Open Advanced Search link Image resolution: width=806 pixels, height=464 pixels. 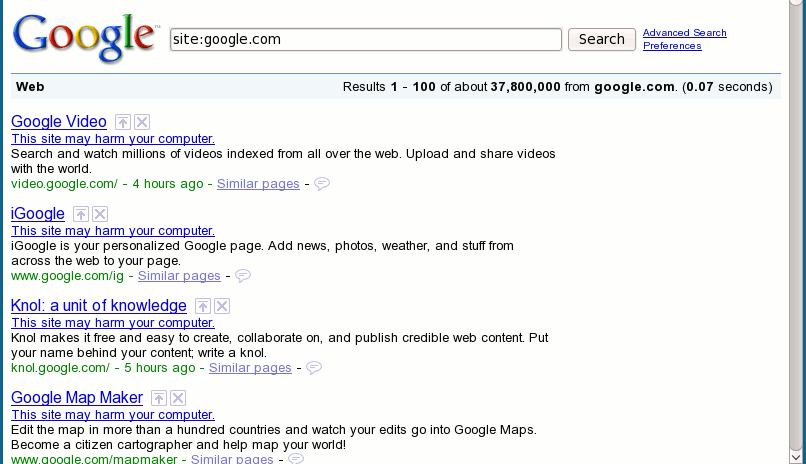pos(685,33)
